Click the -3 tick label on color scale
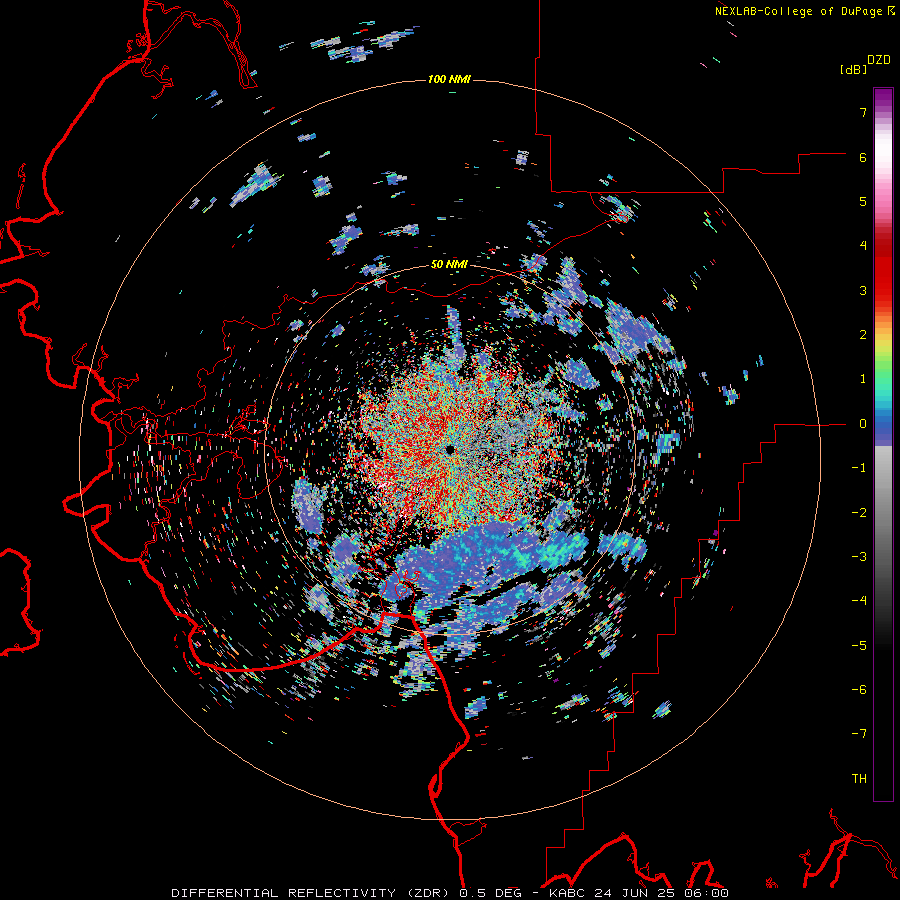This screenshot has height=900, width=900. pos(859,557)
